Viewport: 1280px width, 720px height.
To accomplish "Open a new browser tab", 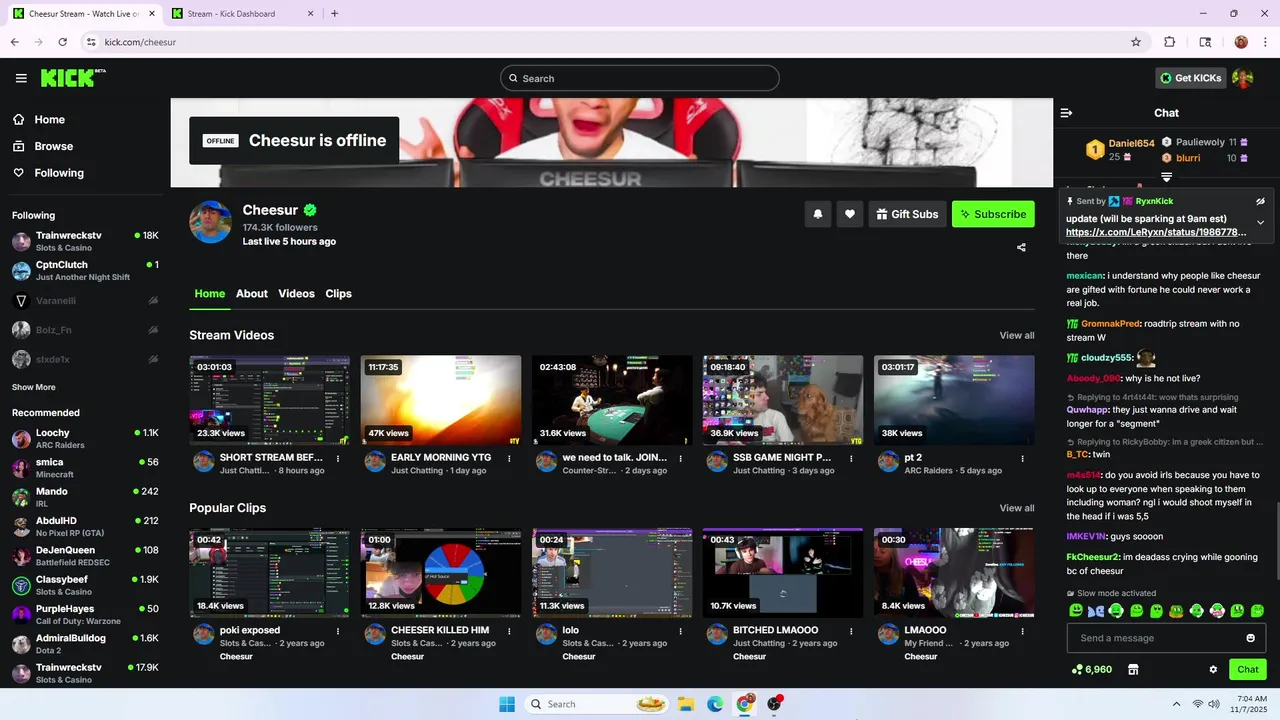I will click(334, 14).
